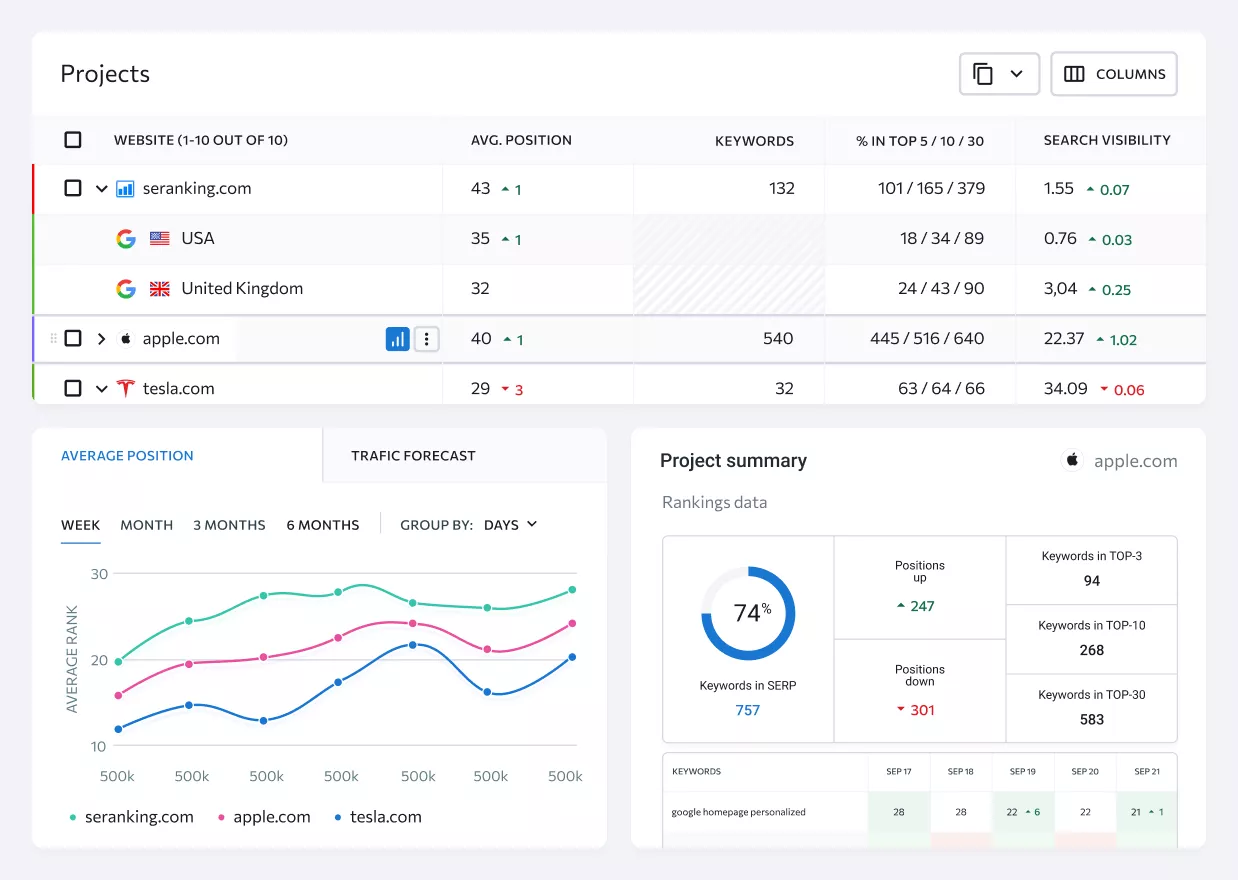Click the seranking.com favicon icon

pyautogui.click(x=125, y=189)
